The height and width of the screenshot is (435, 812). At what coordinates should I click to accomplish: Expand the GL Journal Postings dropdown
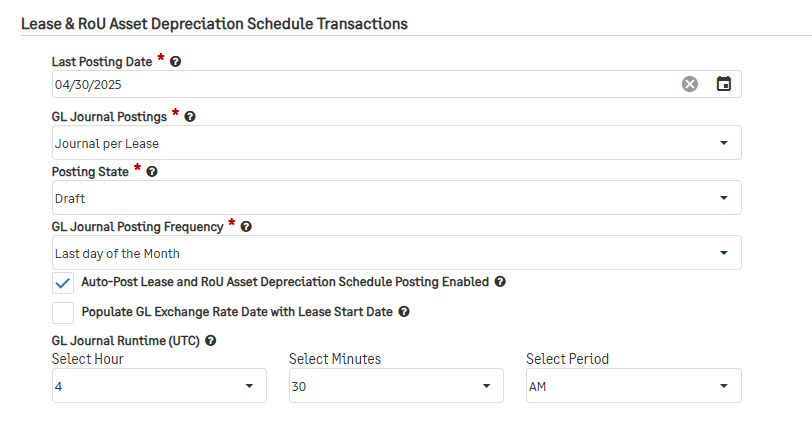[x=397, y=143]
